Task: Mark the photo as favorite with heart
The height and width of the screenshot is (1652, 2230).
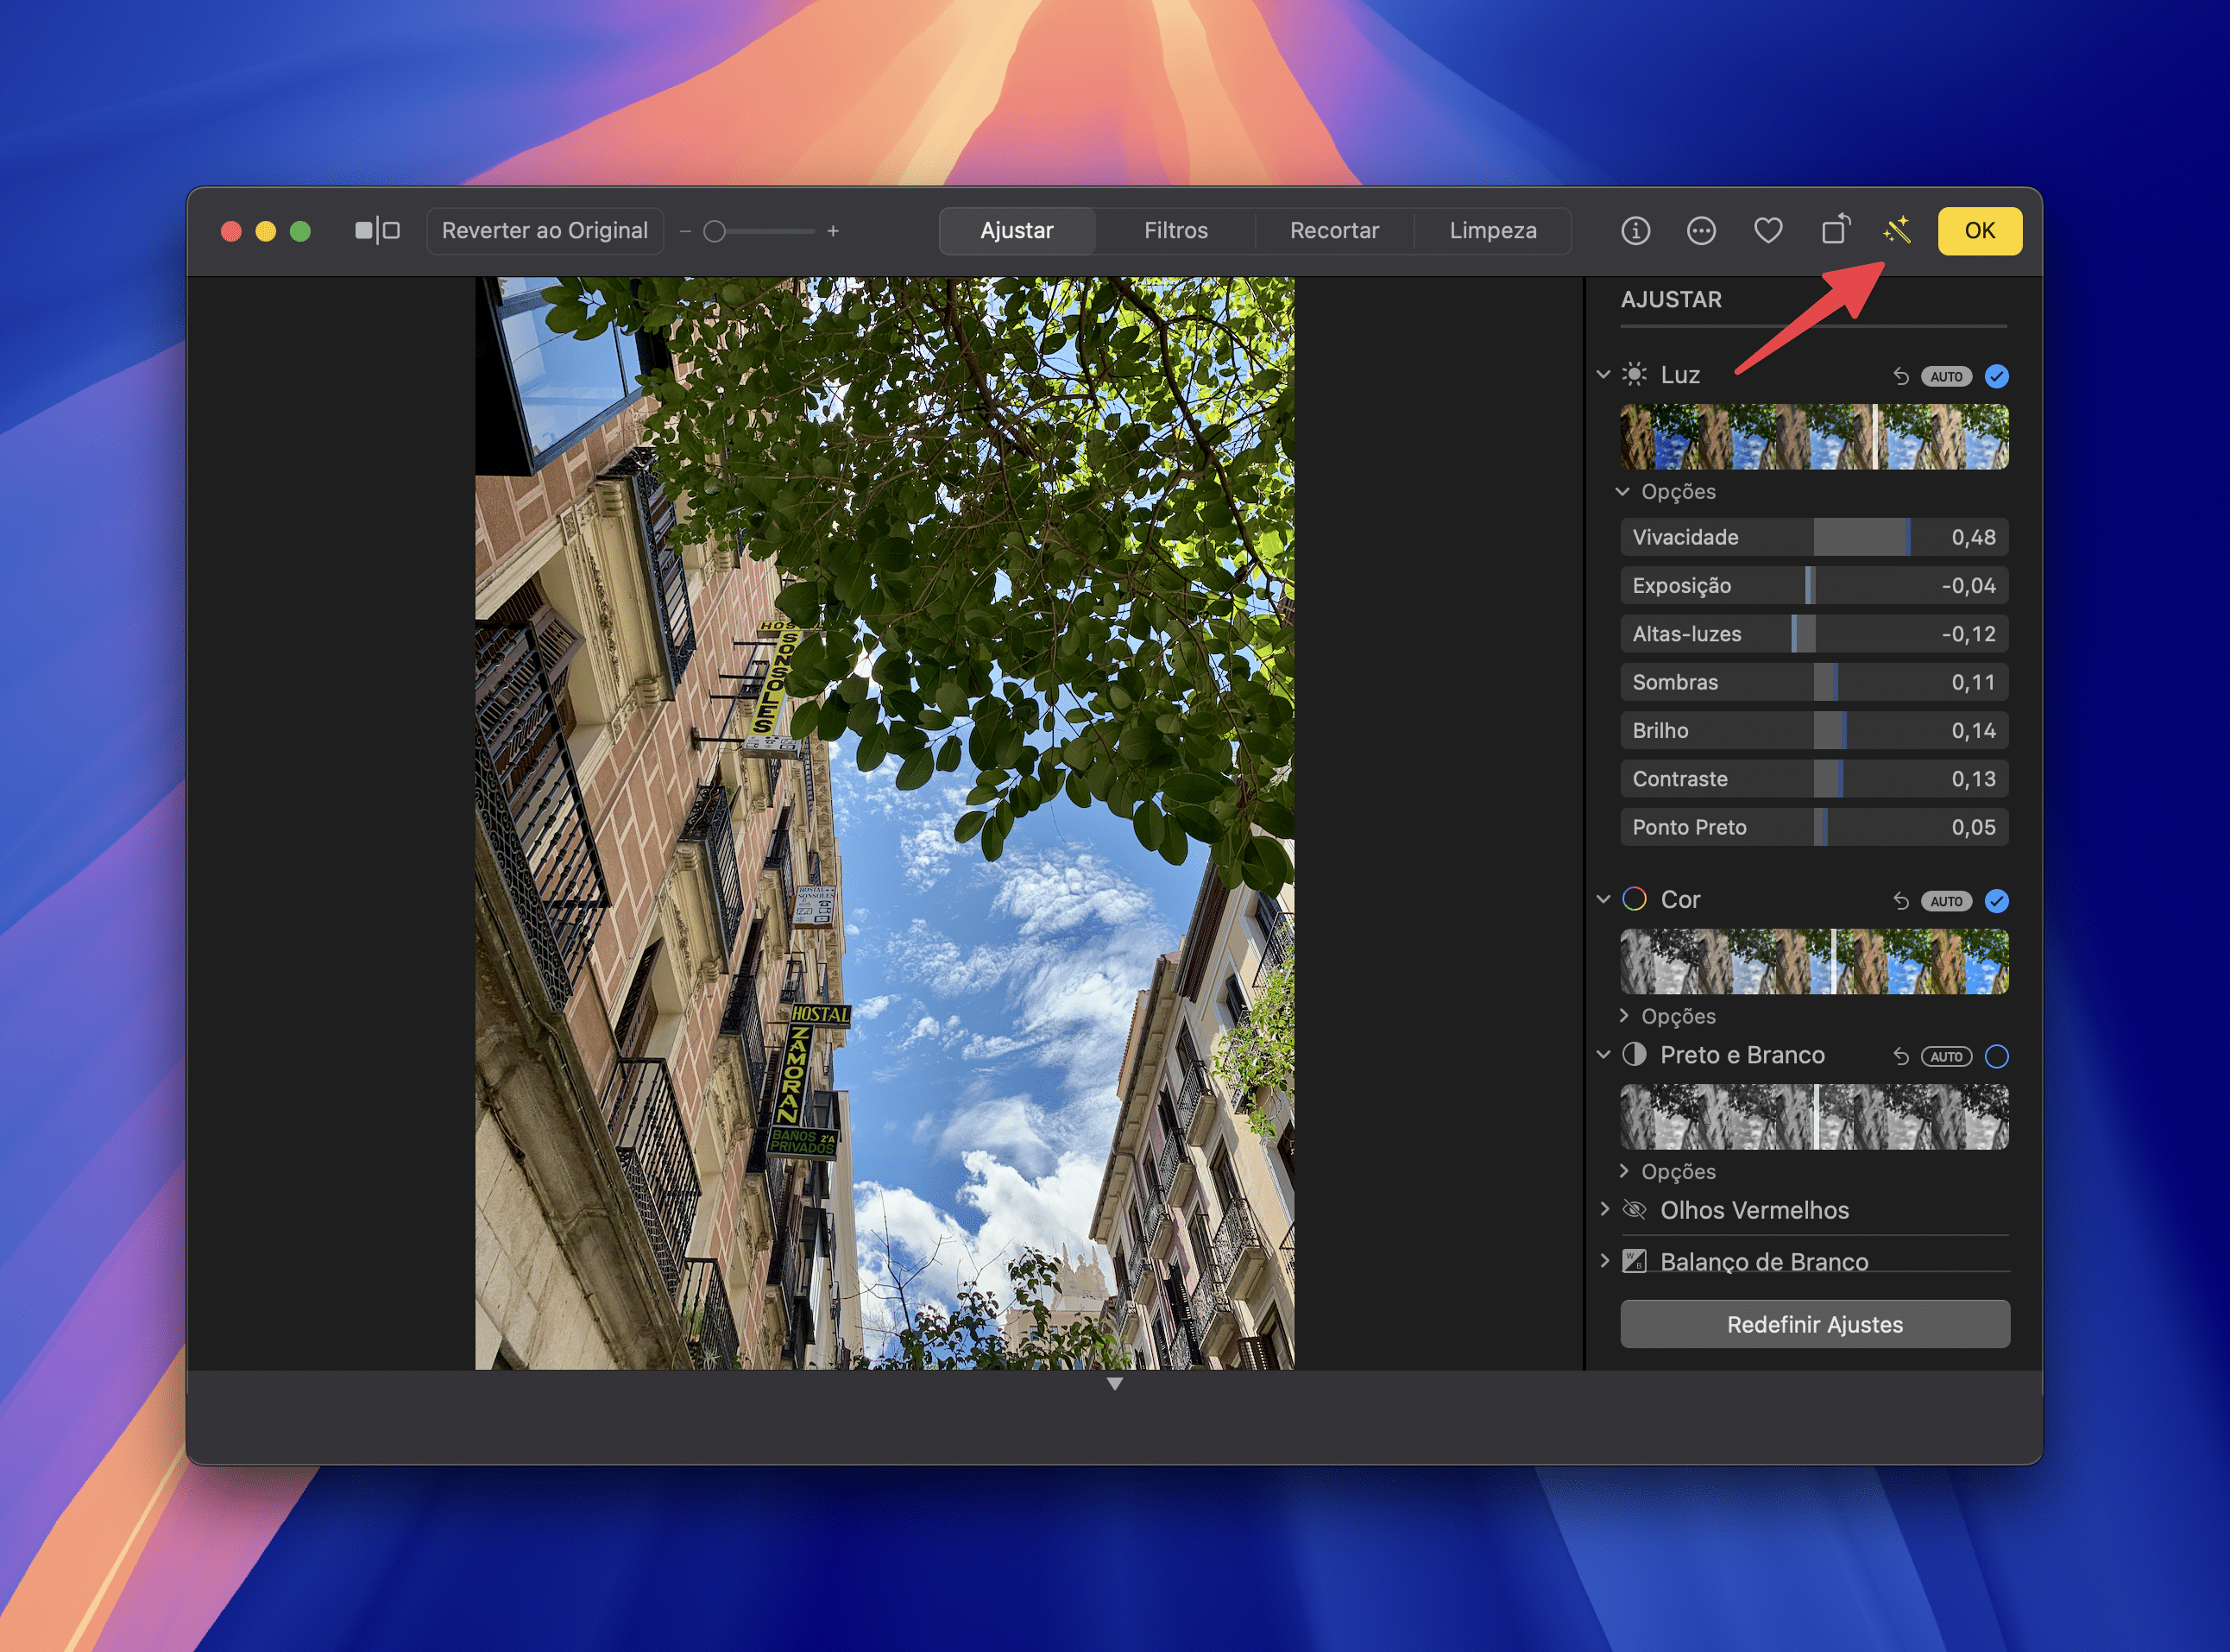Action: pyautogui.click(x=1768, y=231)
